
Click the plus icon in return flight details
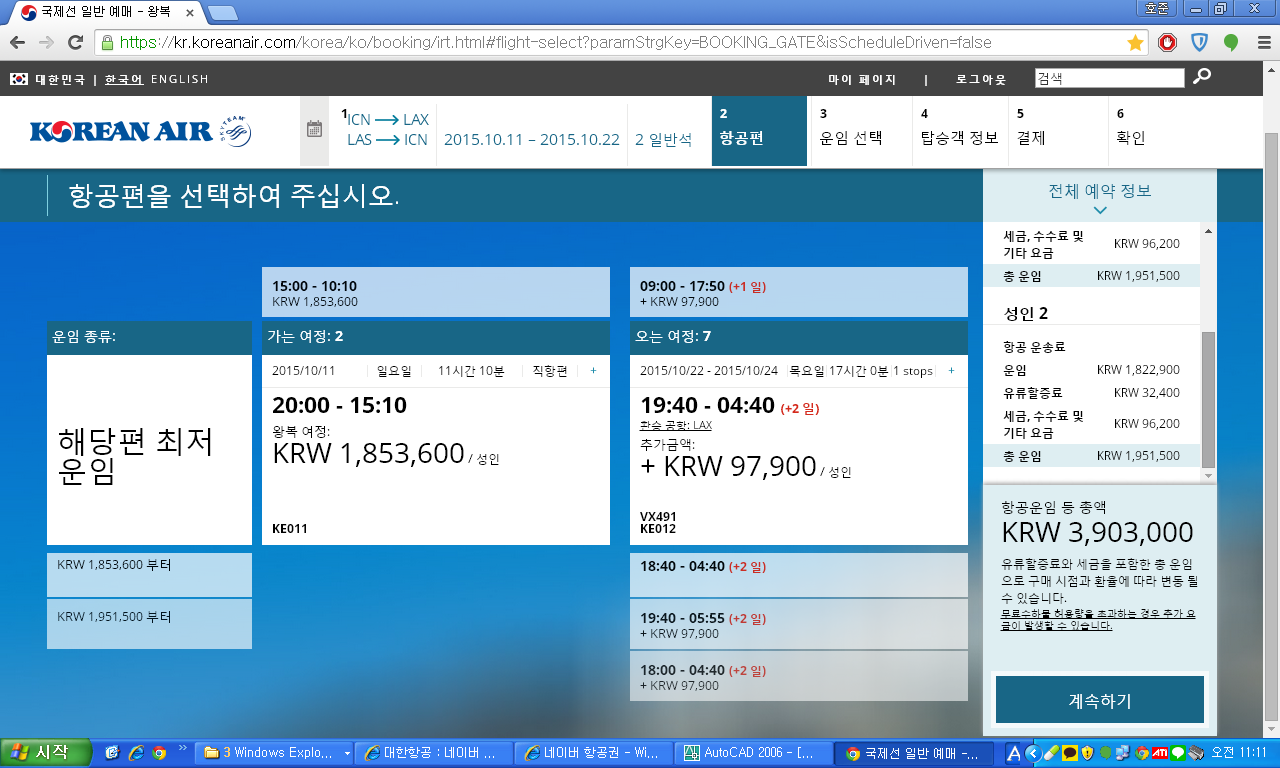click(x=951, y=371)
